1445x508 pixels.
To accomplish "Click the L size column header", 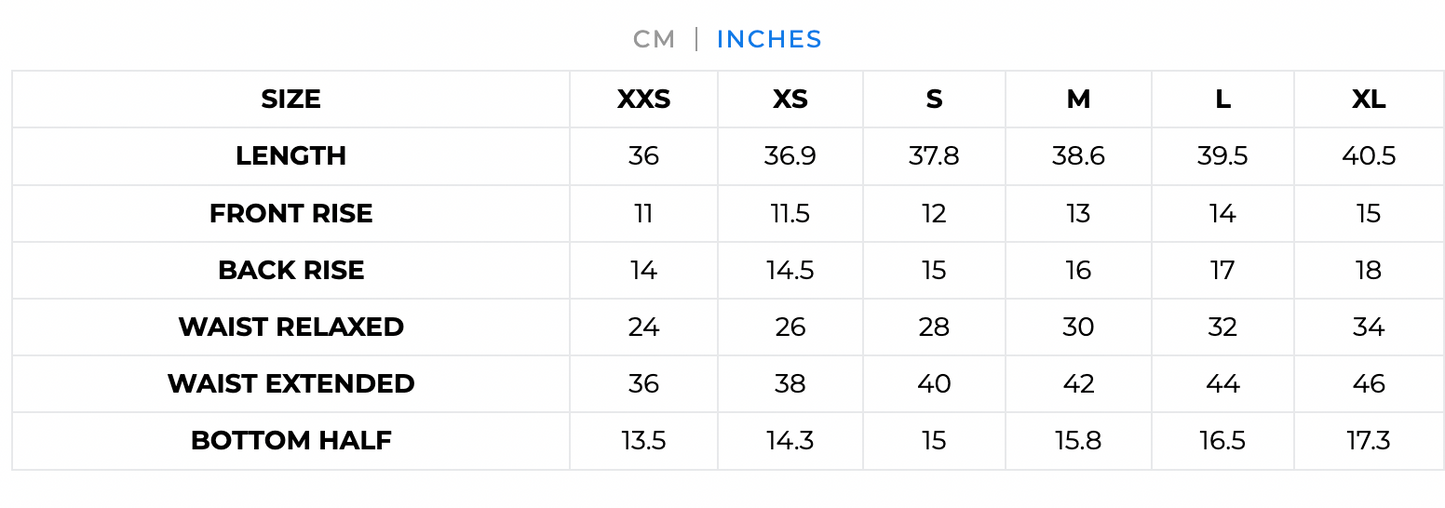I will [1223, 99].
